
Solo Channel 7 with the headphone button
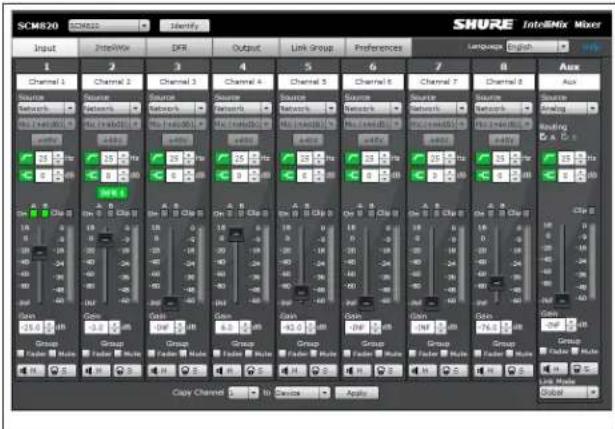coord(454,370)
